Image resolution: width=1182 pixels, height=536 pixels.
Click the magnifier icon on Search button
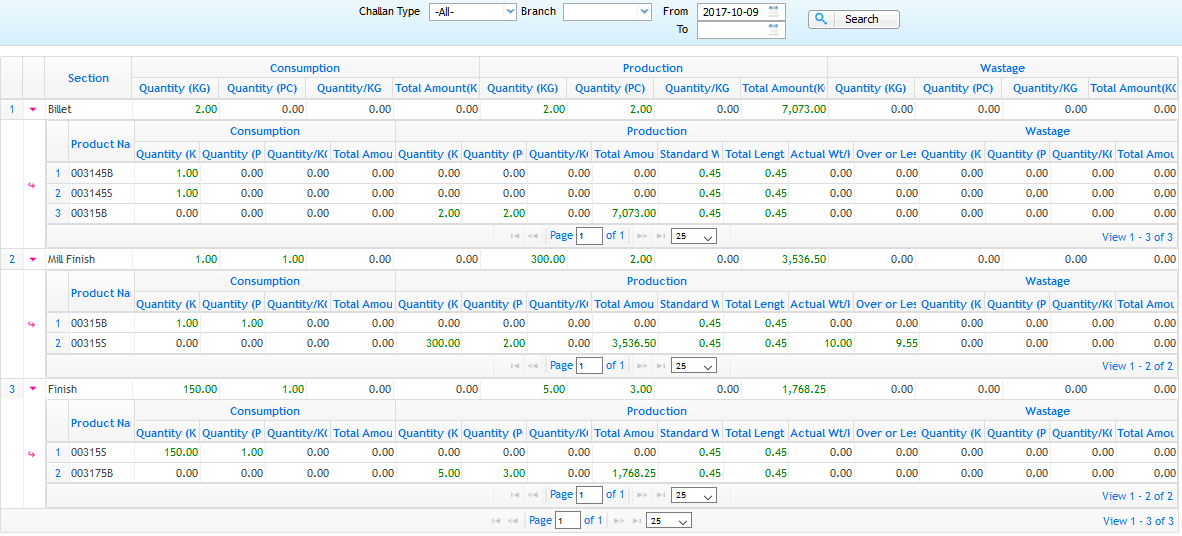click(x=821, y=19)
